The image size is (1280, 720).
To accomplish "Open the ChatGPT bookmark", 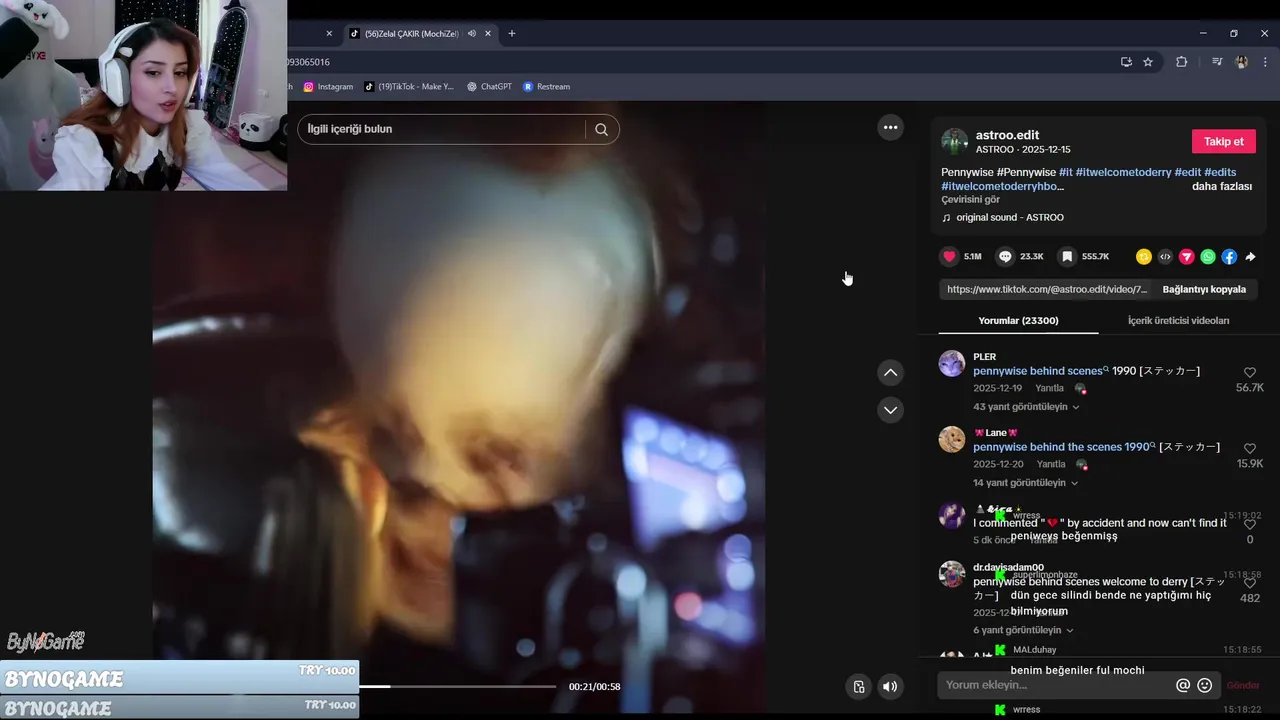I will click(489, 87).
